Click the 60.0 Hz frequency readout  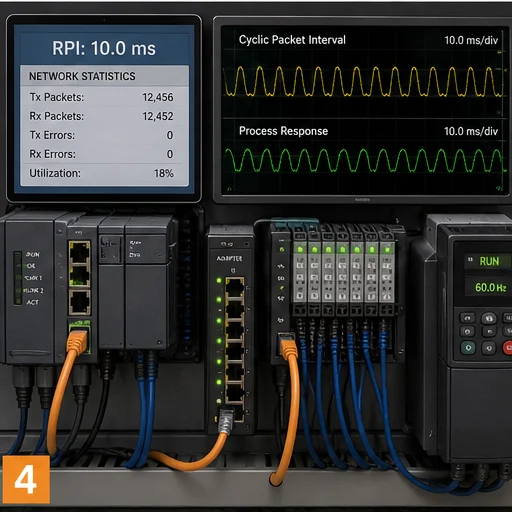[491, 287]
